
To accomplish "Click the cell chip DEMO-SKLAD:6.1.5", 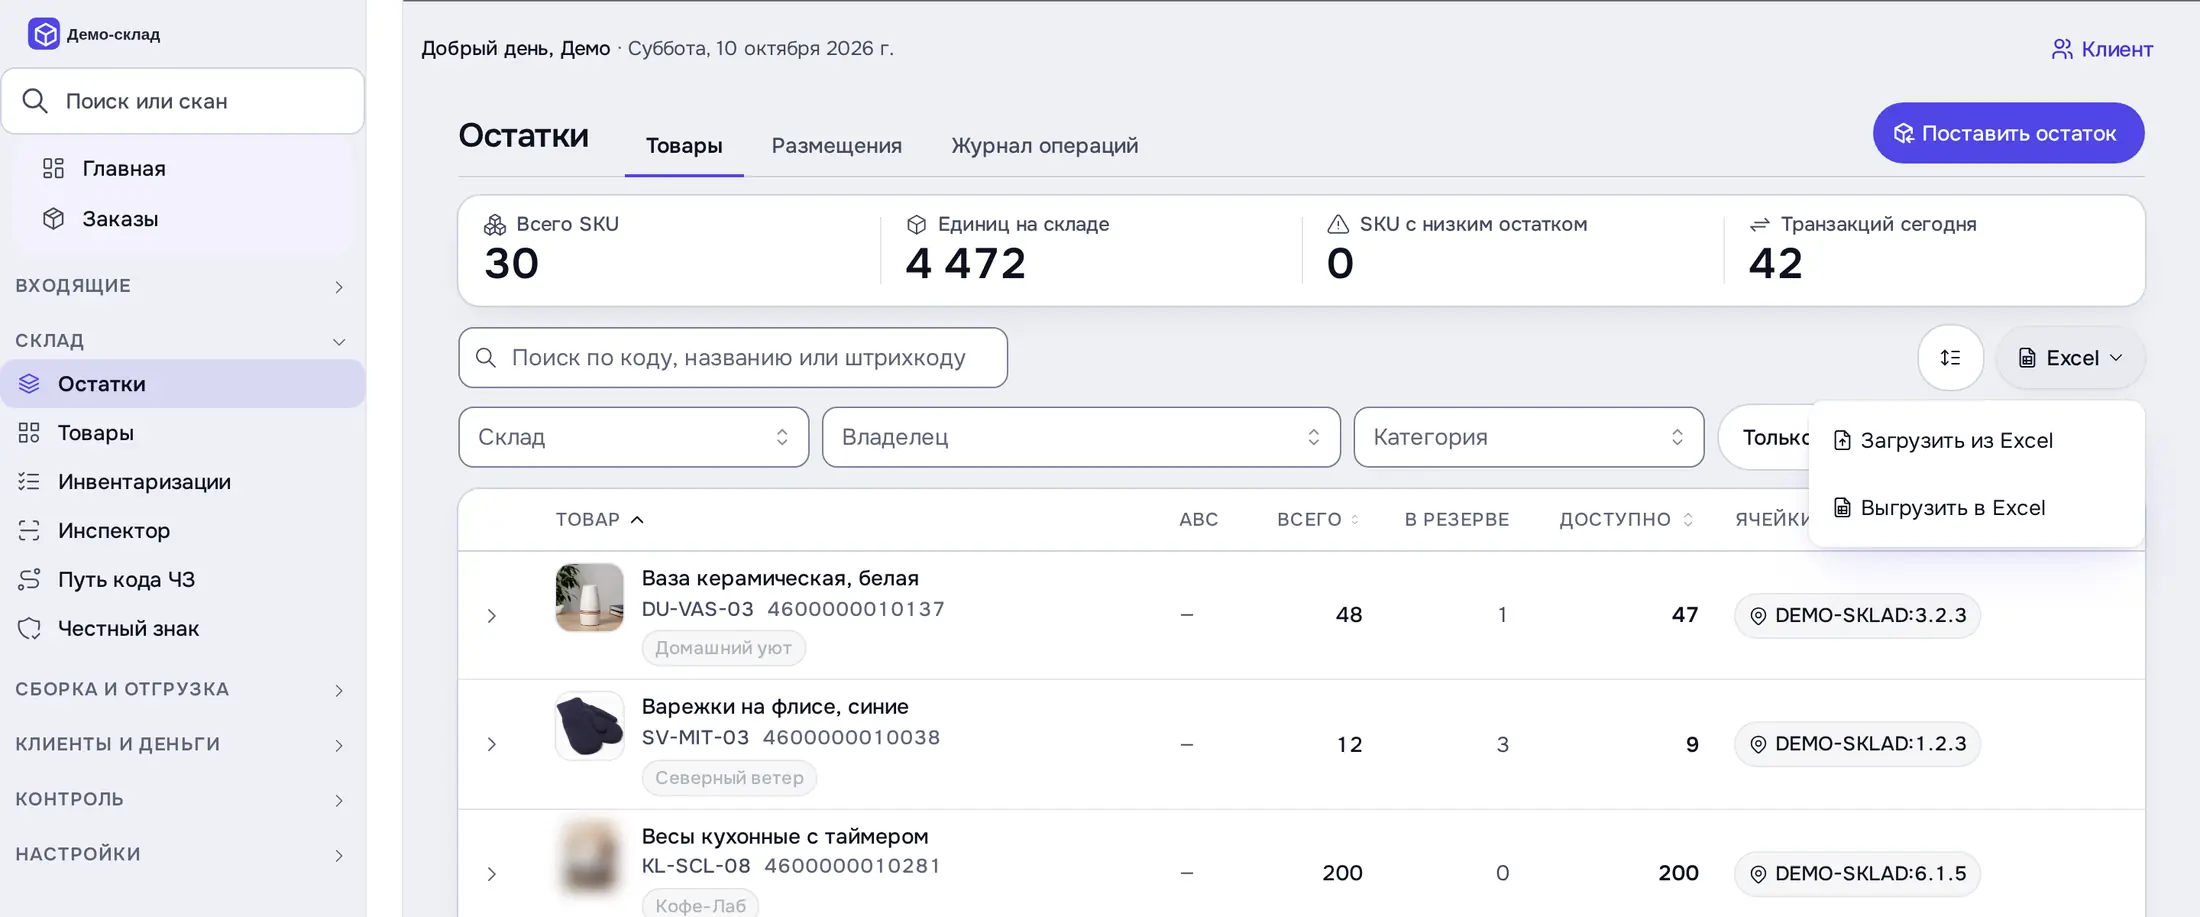I will [1857, 873].
